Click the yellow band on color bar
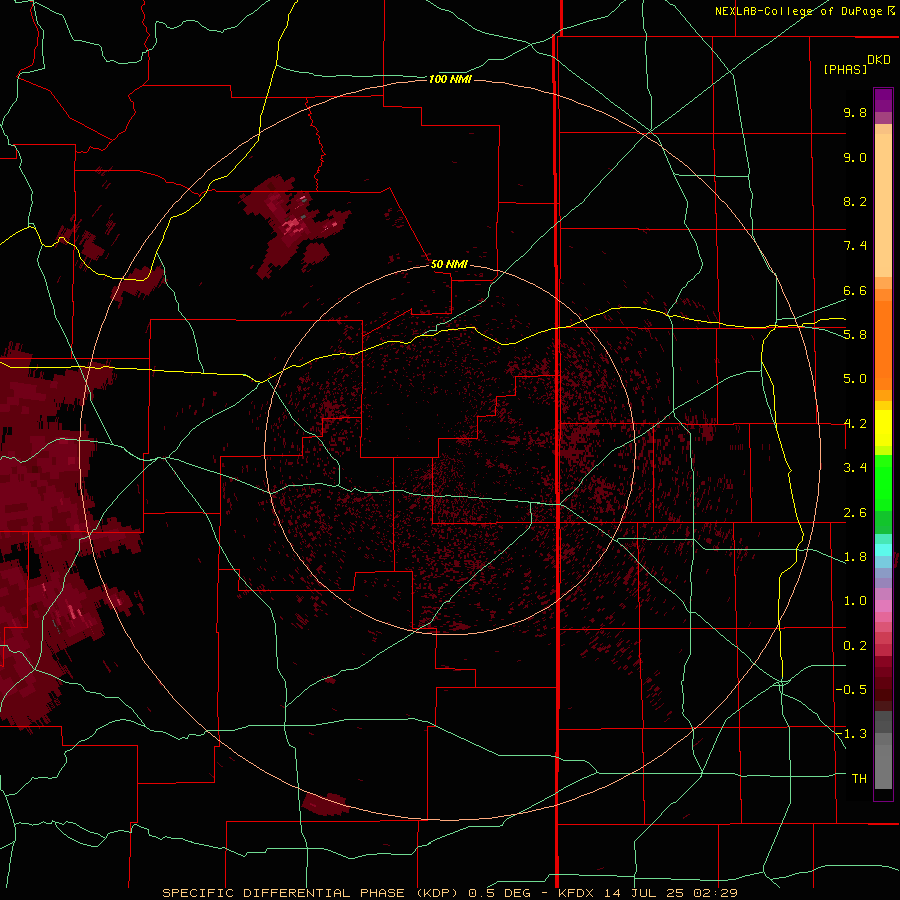900x900 pixels. (883, 428)
